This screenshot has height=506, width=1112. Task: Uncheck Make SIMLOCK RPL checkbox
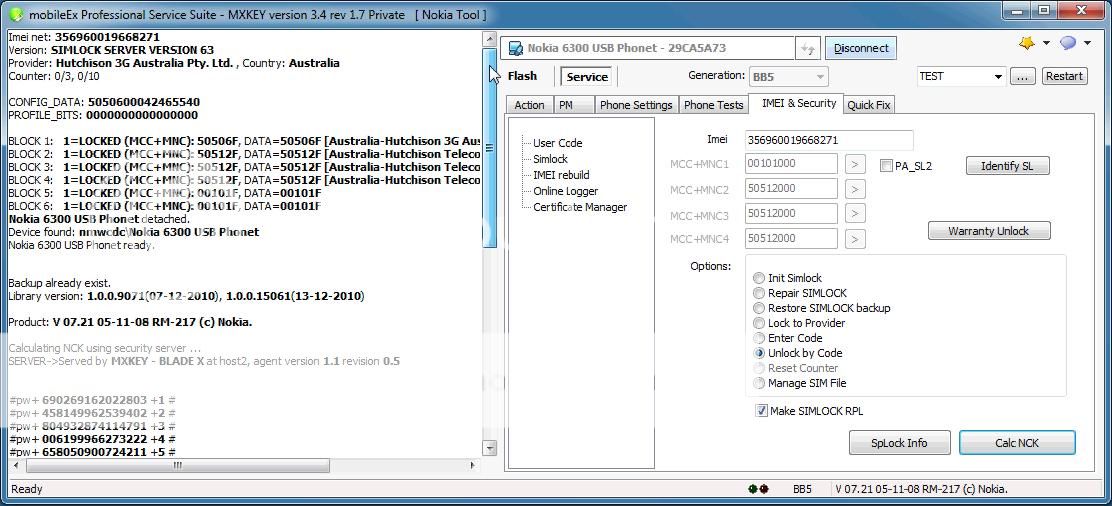point(762,411)
